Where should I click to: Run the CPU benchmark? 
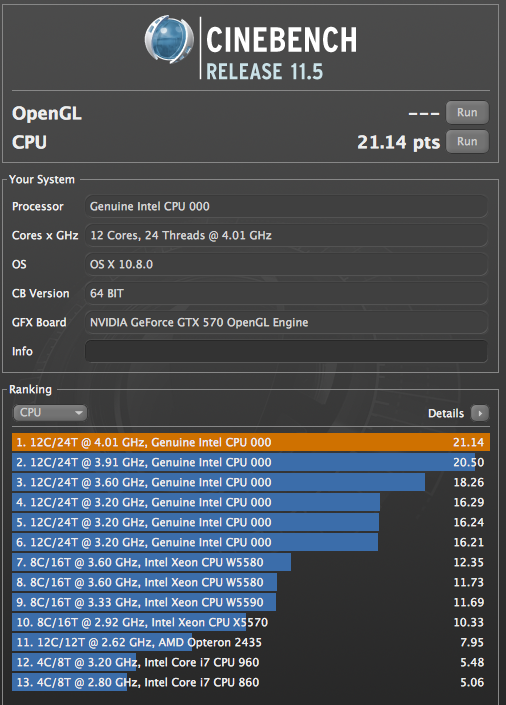(467, 142)
